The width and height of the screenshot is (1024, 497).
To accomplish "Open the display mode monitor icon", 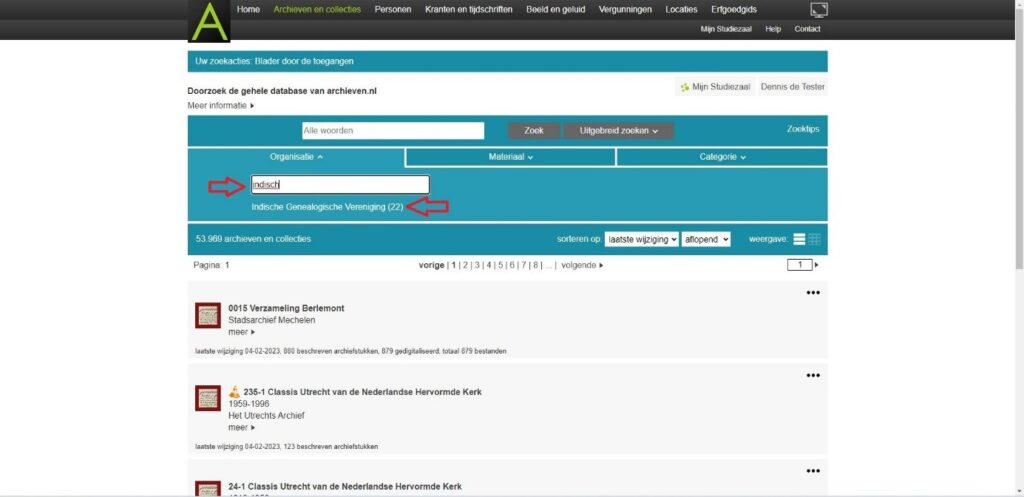I will pyautogui.click(x=819, y=10).
